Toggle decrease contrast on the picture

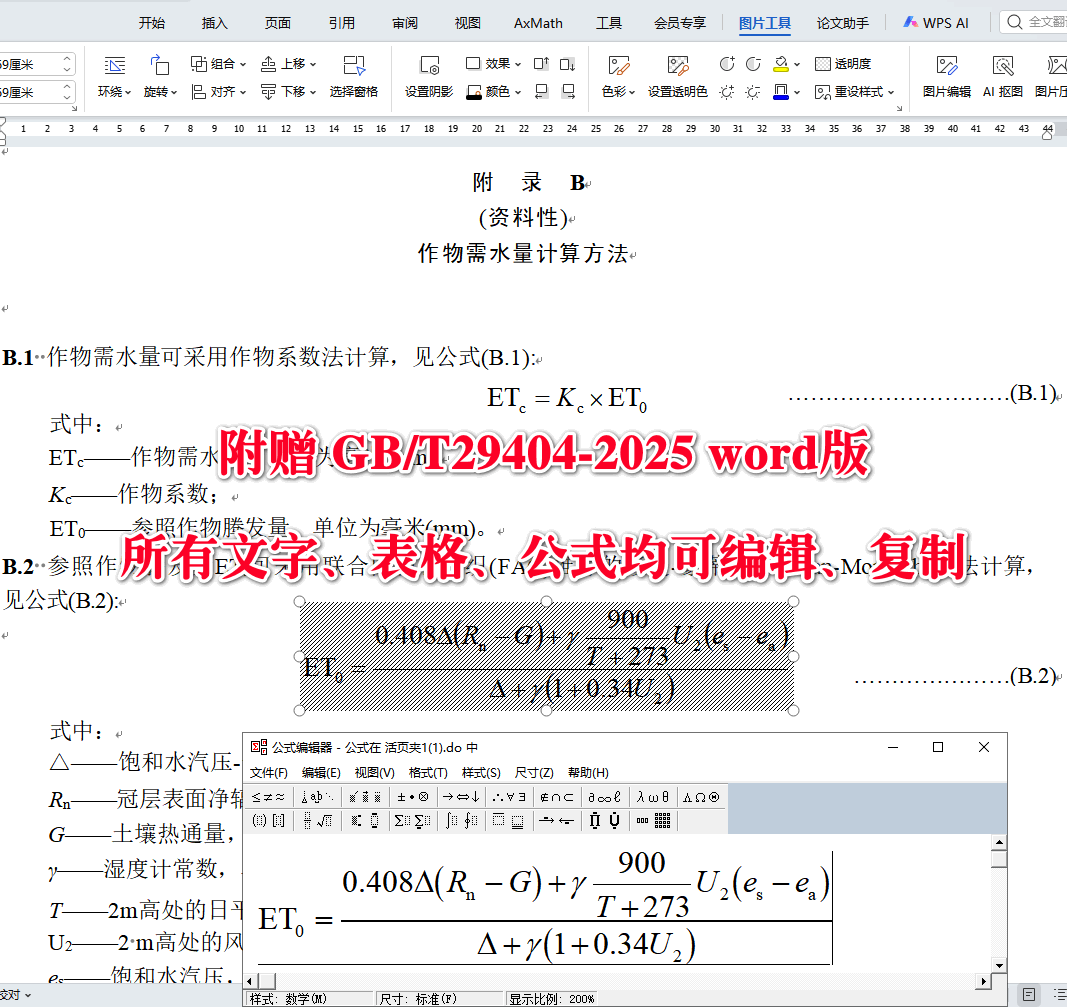(751, 62)
